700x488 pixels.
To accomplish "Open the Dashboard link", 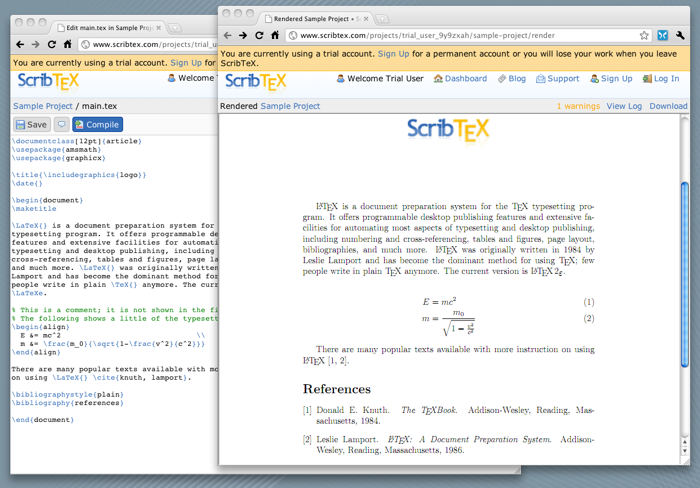I will tap(460, 79).
